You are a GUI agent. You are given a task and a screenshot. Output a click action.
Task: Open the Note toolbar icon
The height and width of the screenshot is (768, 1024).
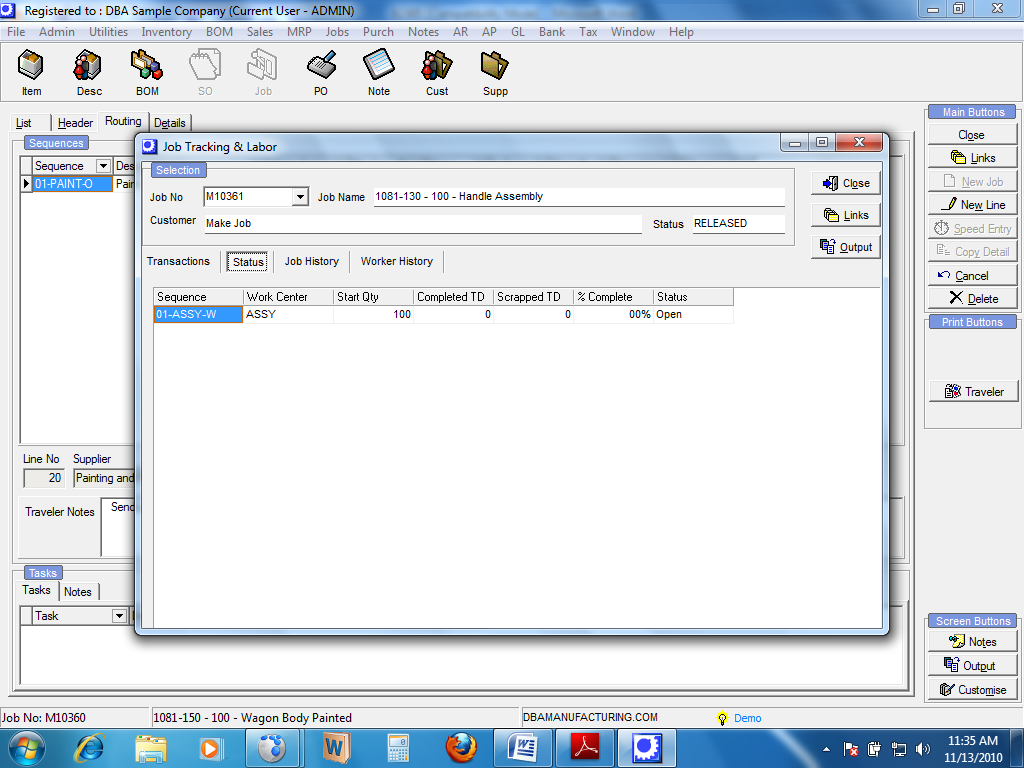pyautogui.click(x=379, y=74)
